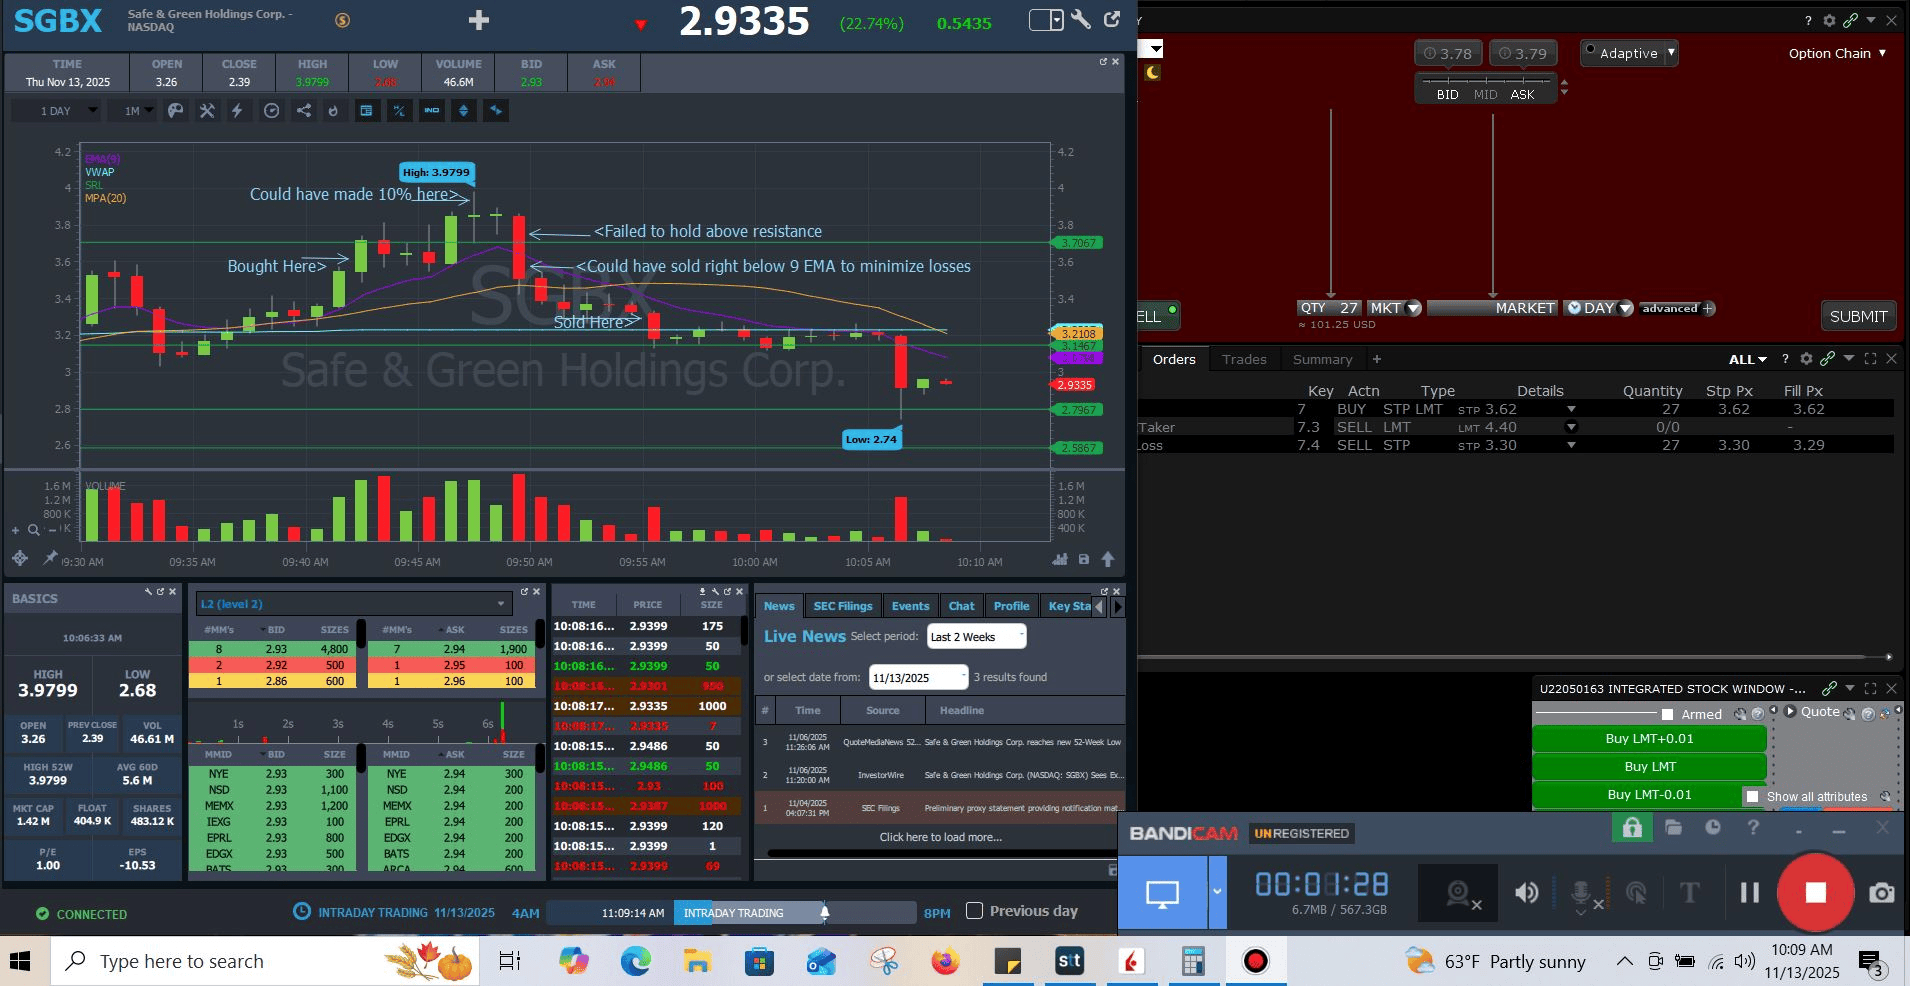
Task: Click the Buy LMT button
Action: pyautogui.click(x=1649, y=767)
